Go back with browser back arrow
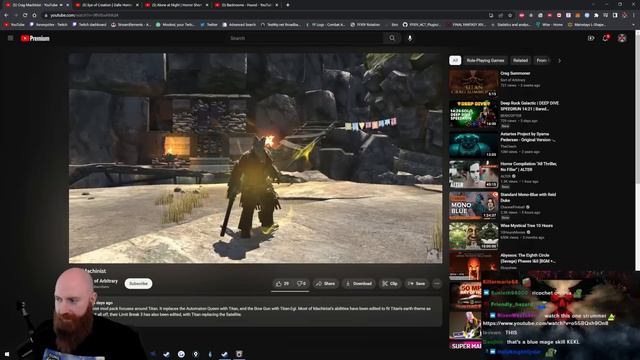 (6, 15)
